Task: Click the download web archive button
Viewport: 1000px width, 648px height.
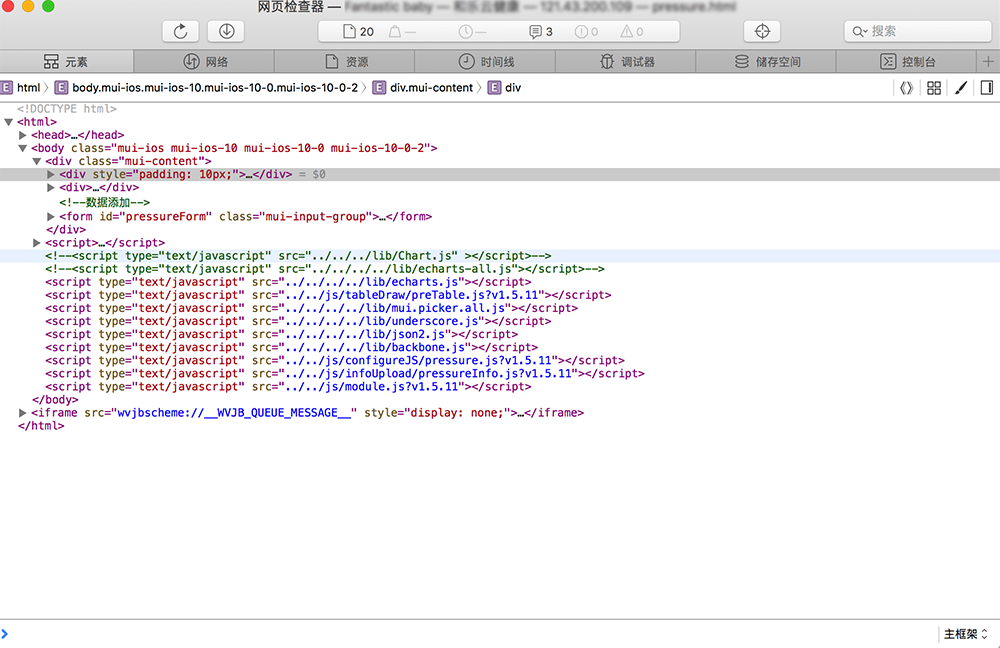Action: point(226,31)
